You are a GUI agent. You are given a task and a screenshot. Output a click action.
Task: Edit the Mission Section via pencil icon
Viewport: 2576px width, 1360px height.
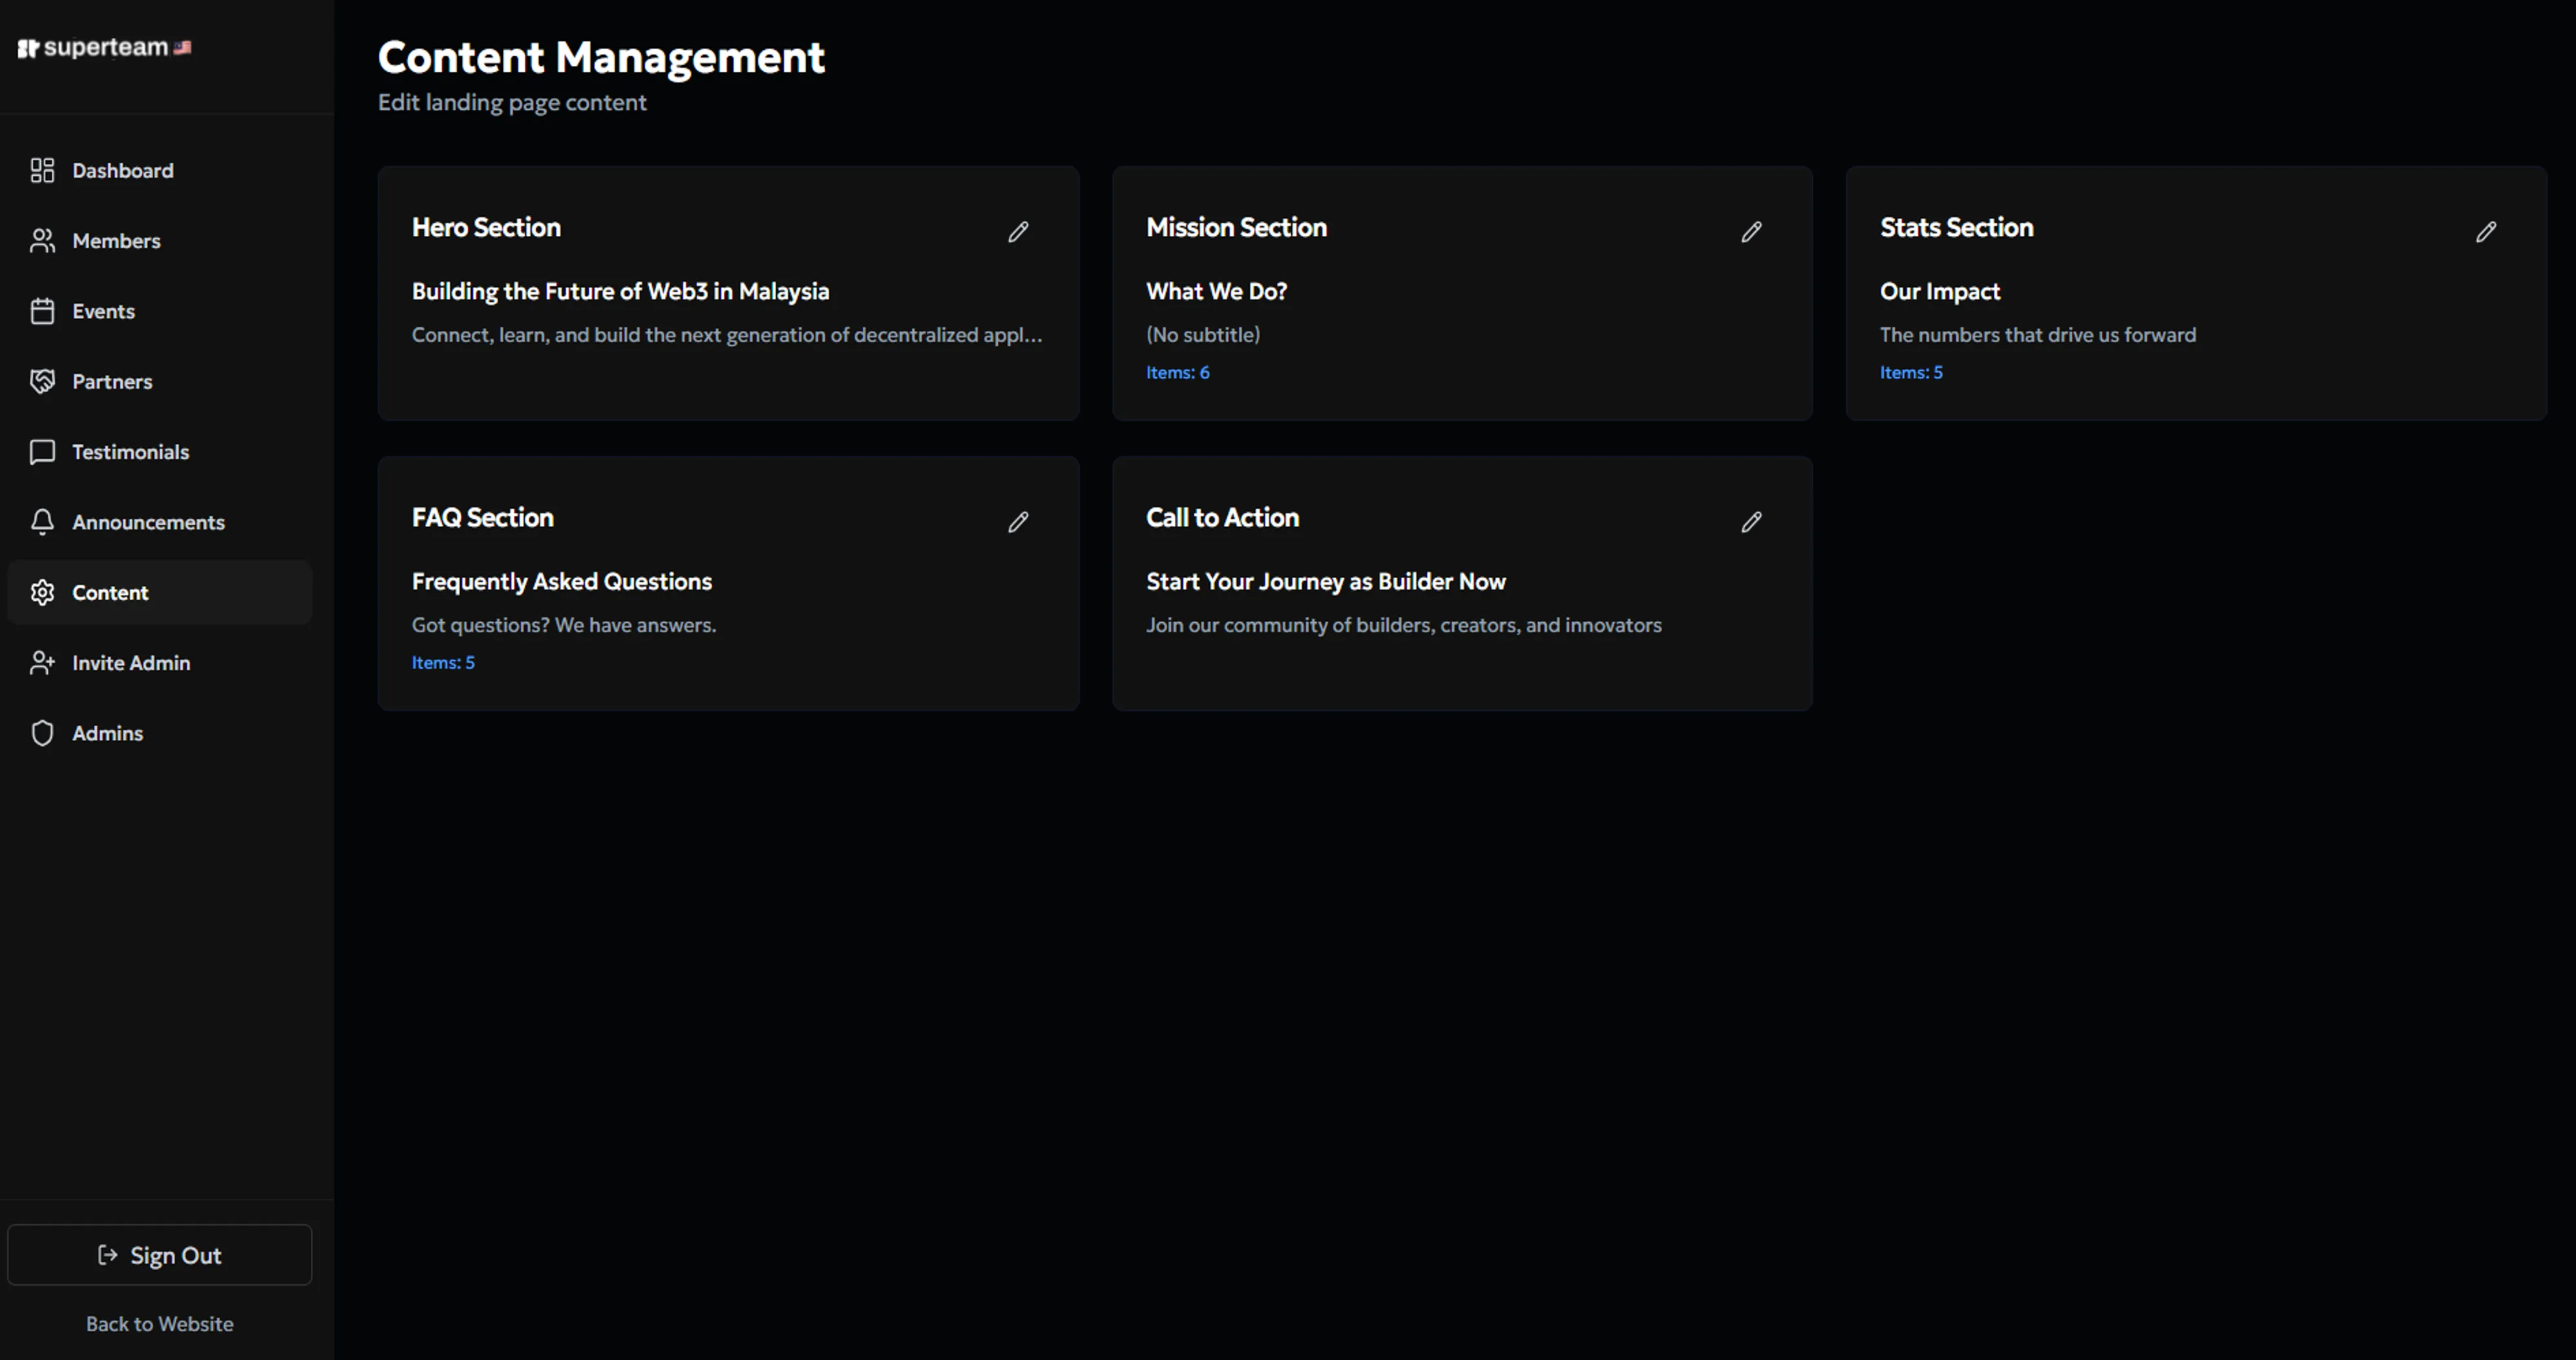coord(1751,232)
